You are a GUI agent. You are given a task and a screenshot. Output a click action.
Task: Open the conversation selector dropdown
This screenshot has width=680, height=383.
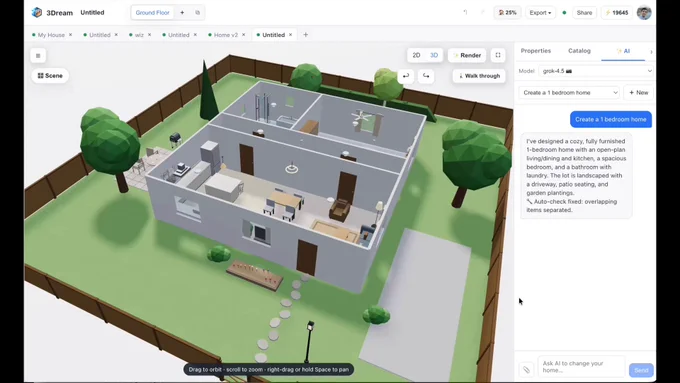[x=569, y=92]
